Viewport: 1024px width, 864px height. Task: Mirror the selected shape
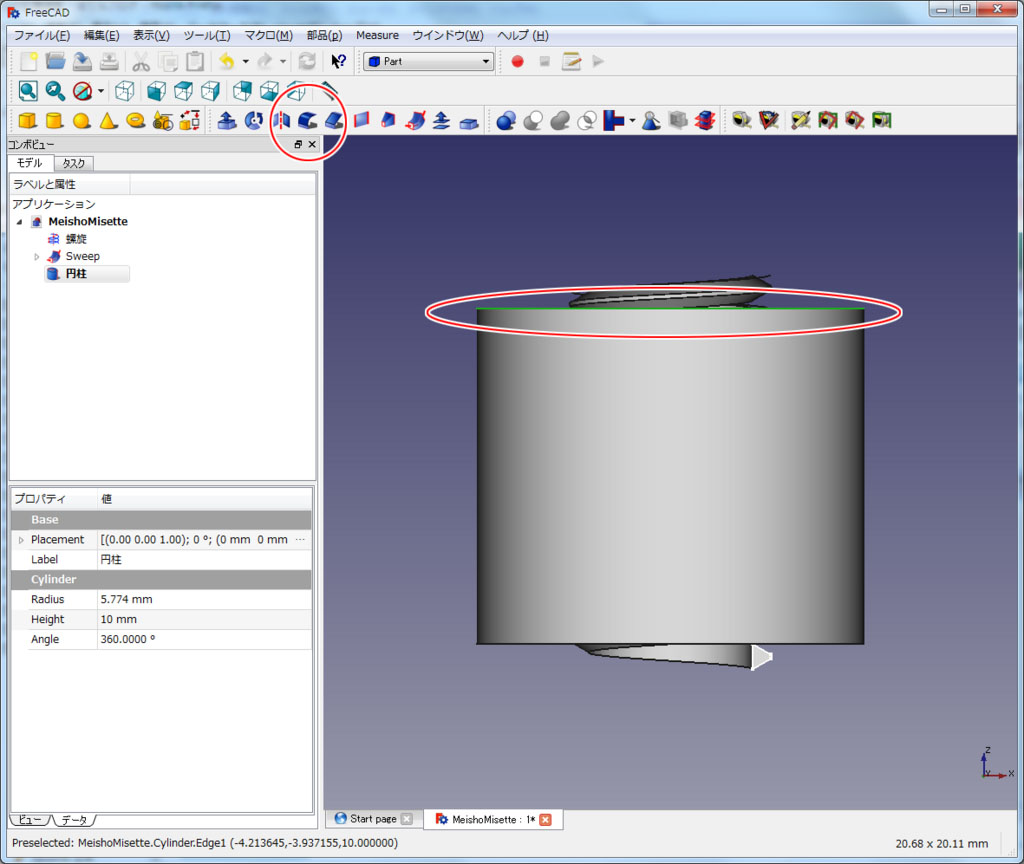pyautogui.click(x=281, y=120)
